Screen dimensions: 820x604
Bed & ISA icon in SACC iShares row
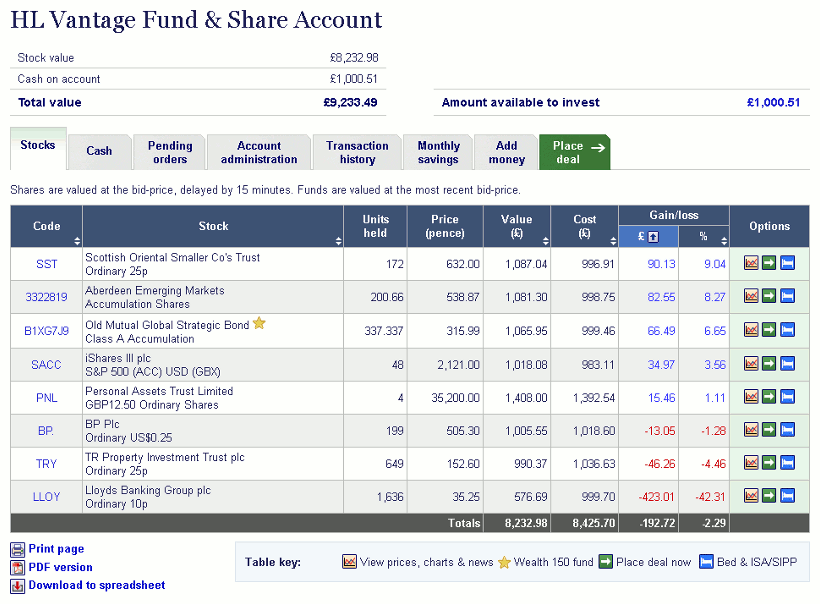(787, 363)
